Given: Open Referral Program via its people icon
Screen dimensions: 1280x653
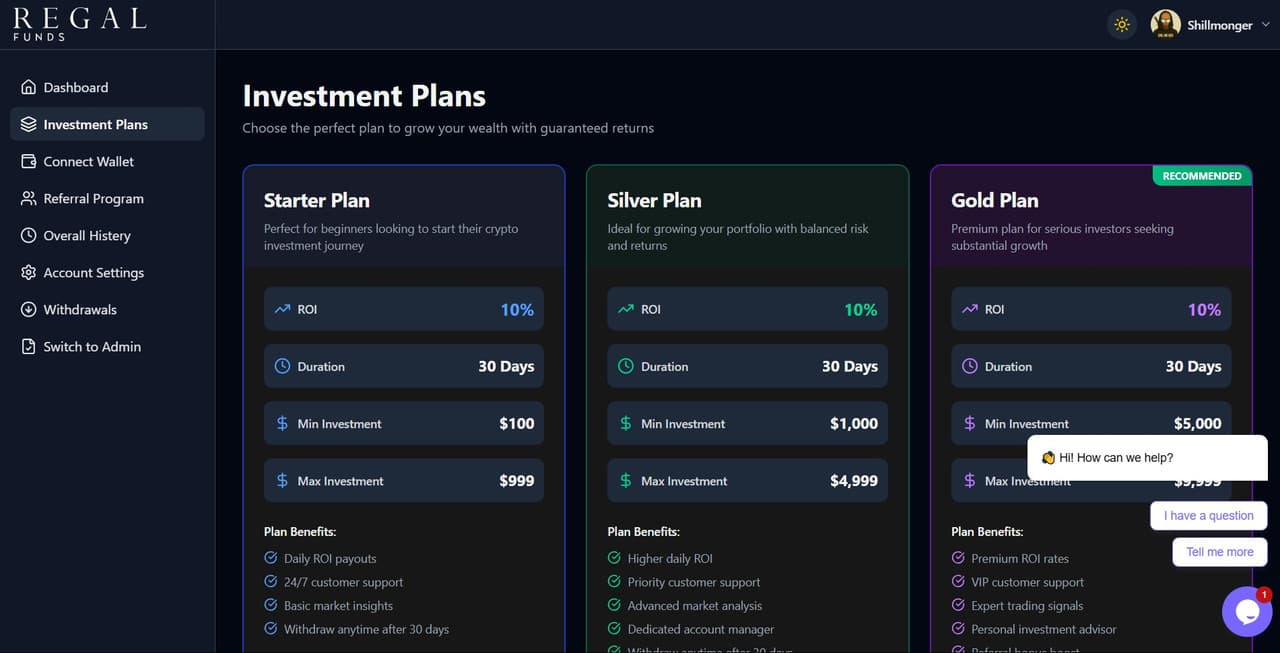Looking at the screenshot, I should point(28,198).
